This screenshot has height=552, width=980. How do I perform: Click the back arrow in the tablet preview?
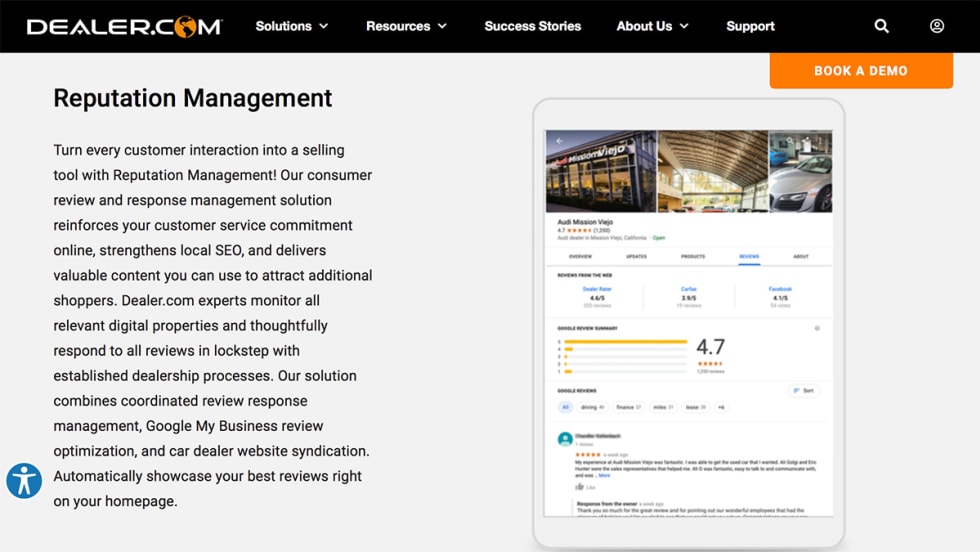[559, 141]
